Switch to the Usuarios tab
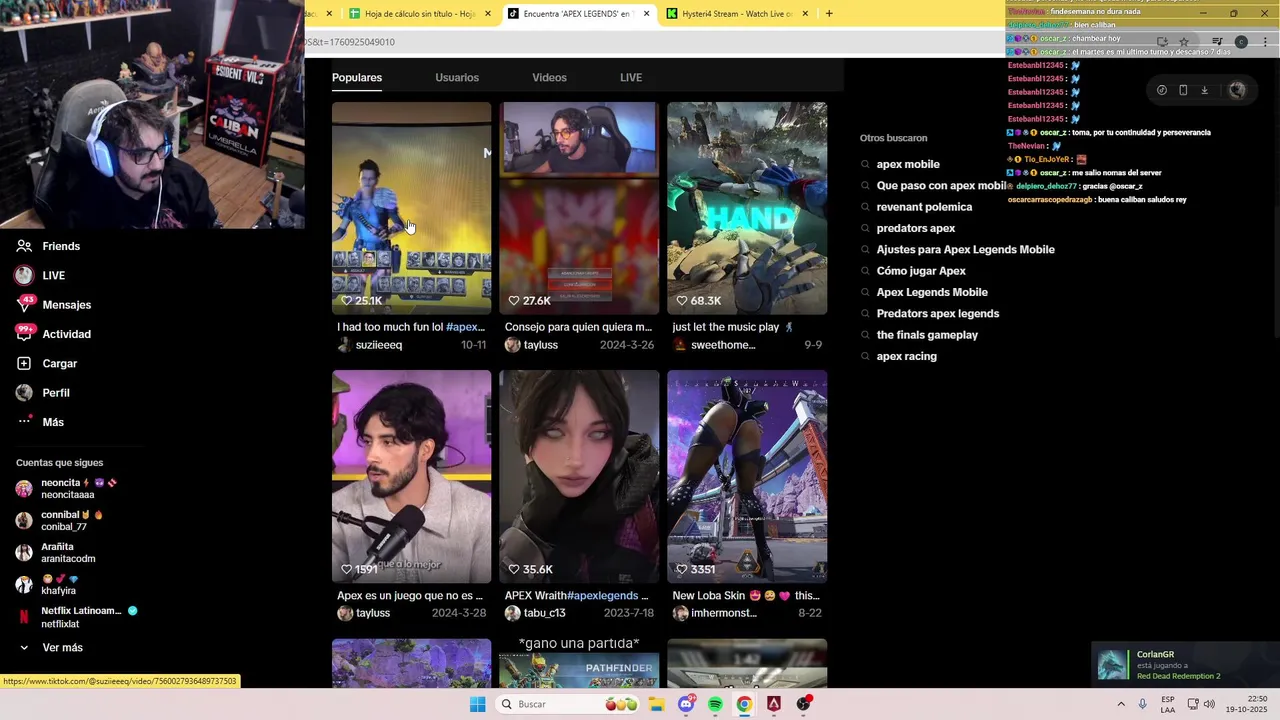Screen dimensions: 1280x720 coord(457,77)
